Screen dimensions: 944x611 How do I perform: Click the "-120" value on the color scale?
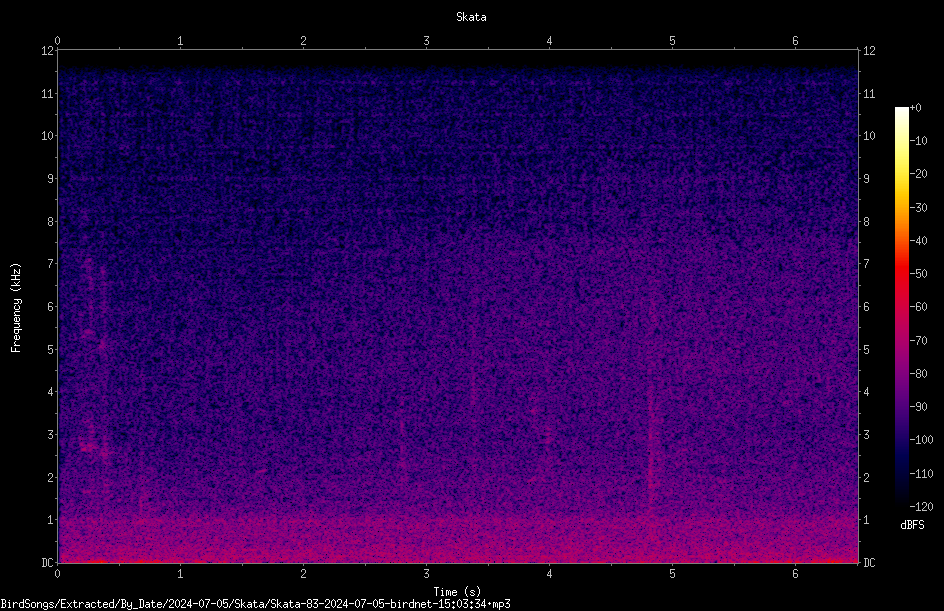point(921,507)
